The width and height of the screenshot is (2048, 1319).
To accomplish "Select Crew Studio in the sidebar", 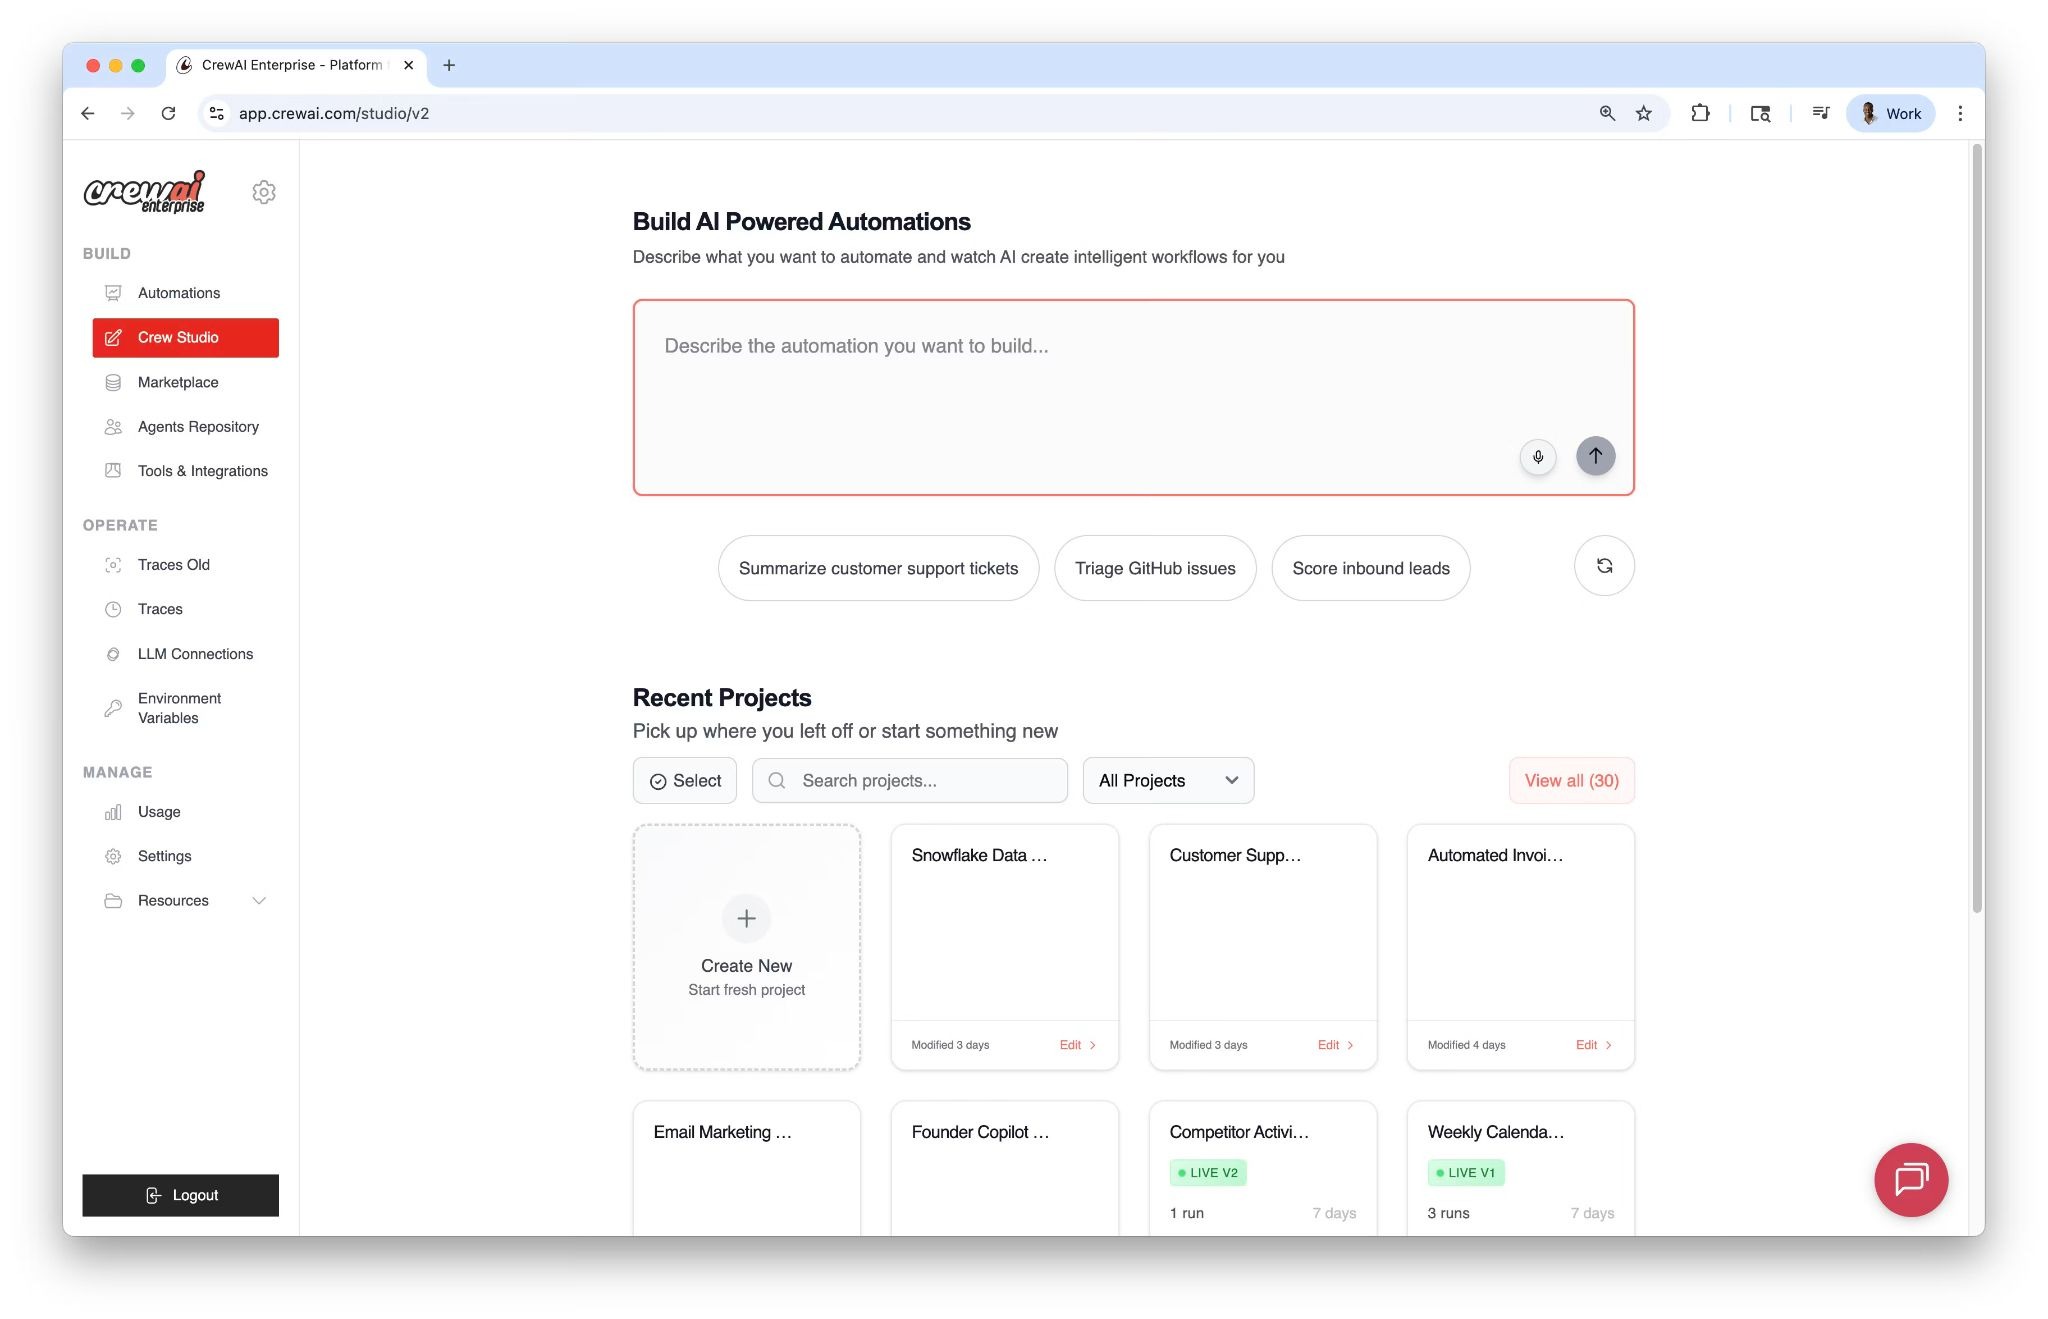I will click(x=186, y=337).
